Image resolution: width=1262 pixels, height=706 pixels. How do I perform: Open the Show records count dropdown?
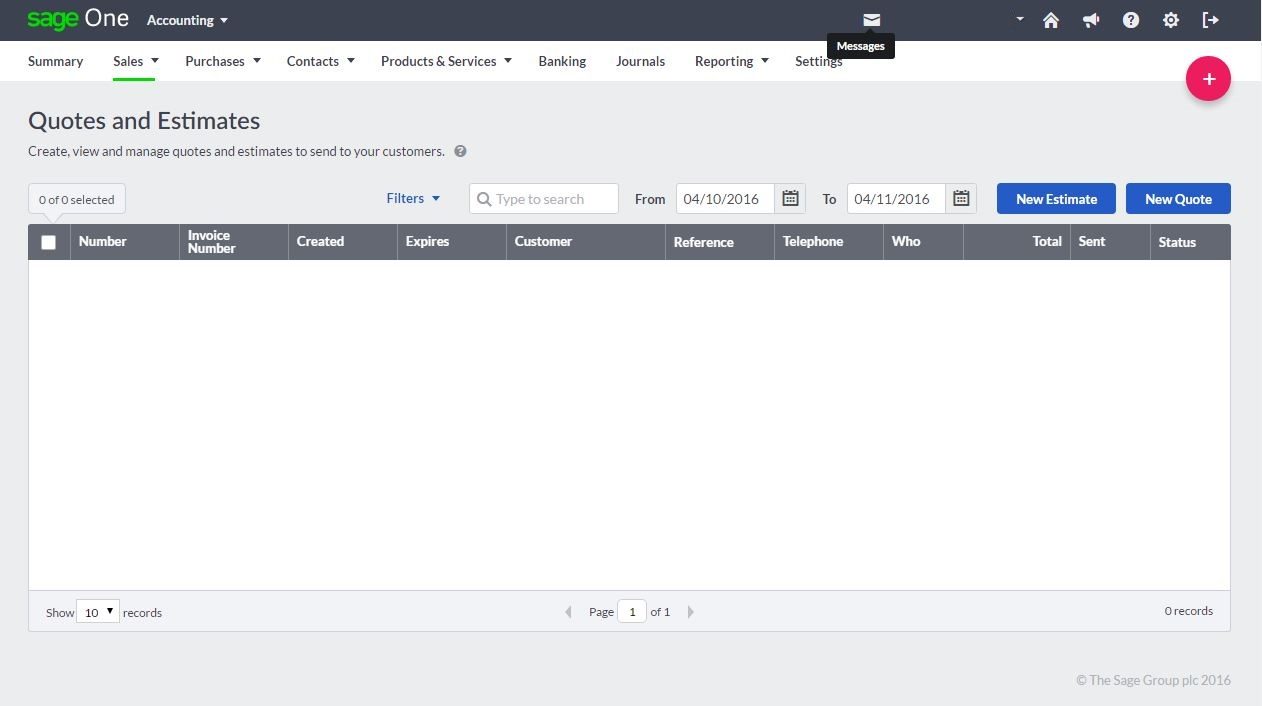[98, 612]
